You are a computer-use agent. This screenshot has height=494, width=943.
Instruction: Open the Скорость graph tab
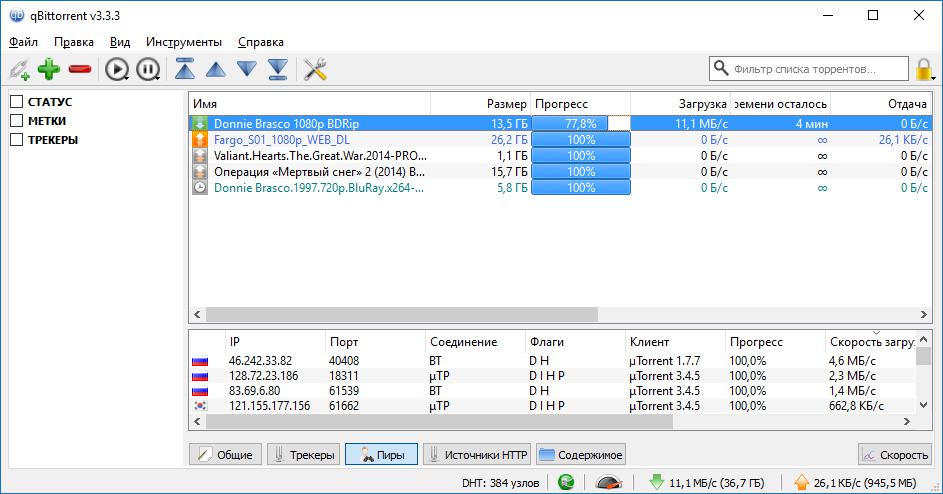pos(895,455)
